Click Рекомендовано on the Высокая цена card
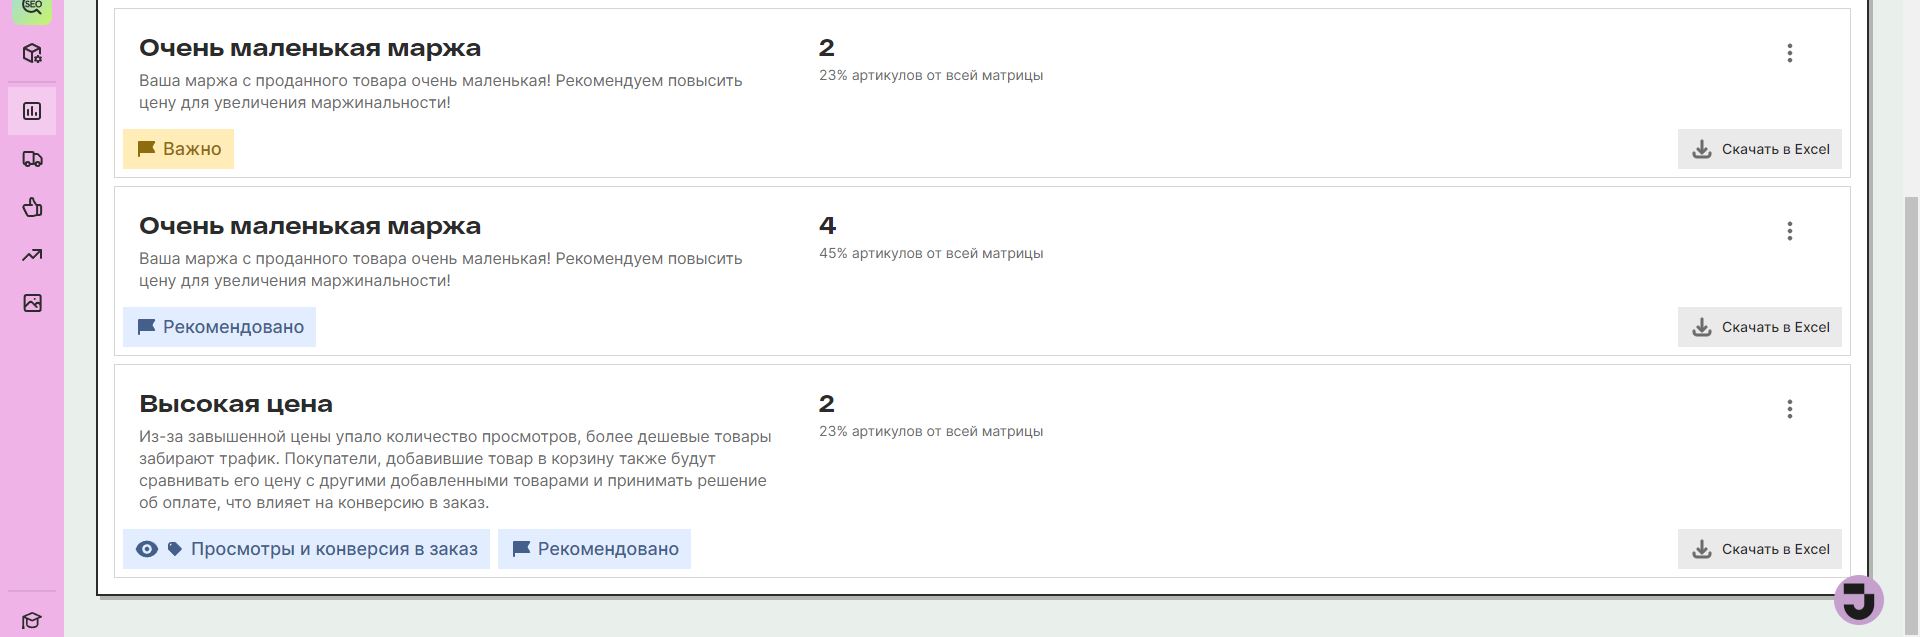This screenshot has height=637, width=1920. [x=594, y=548]
